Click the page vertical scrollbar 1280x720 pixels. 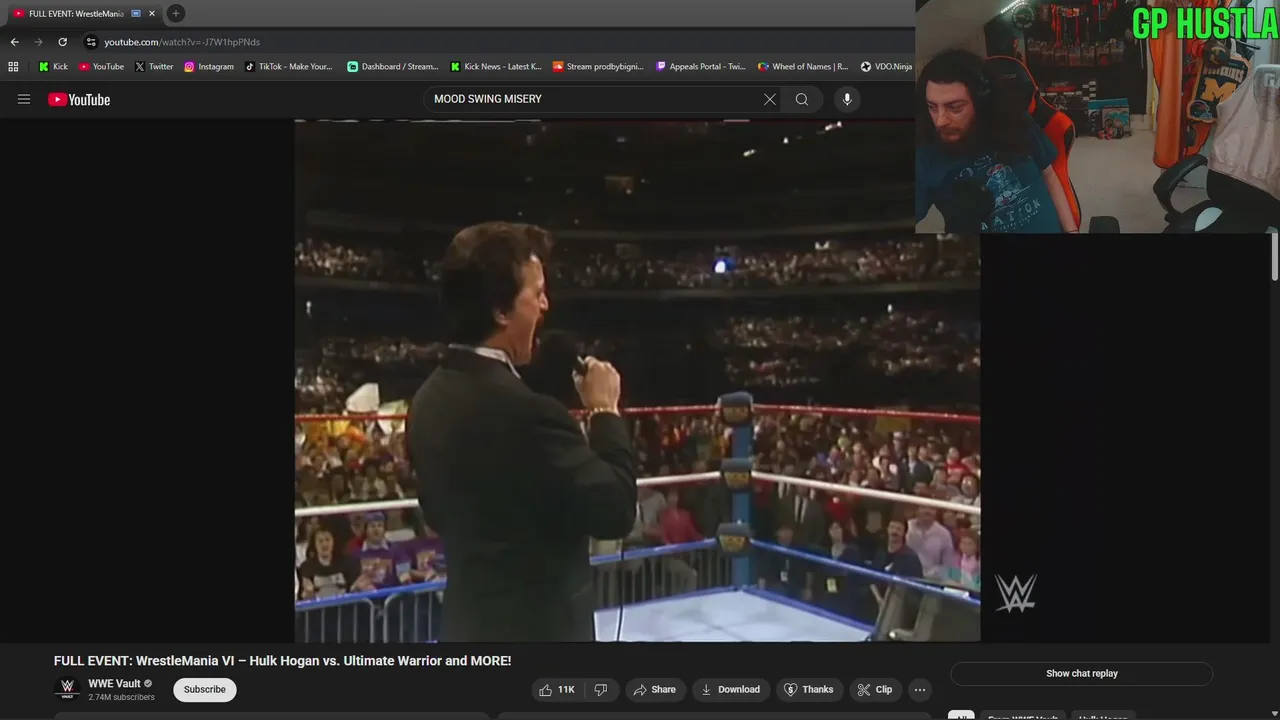tap(1274, 256)
